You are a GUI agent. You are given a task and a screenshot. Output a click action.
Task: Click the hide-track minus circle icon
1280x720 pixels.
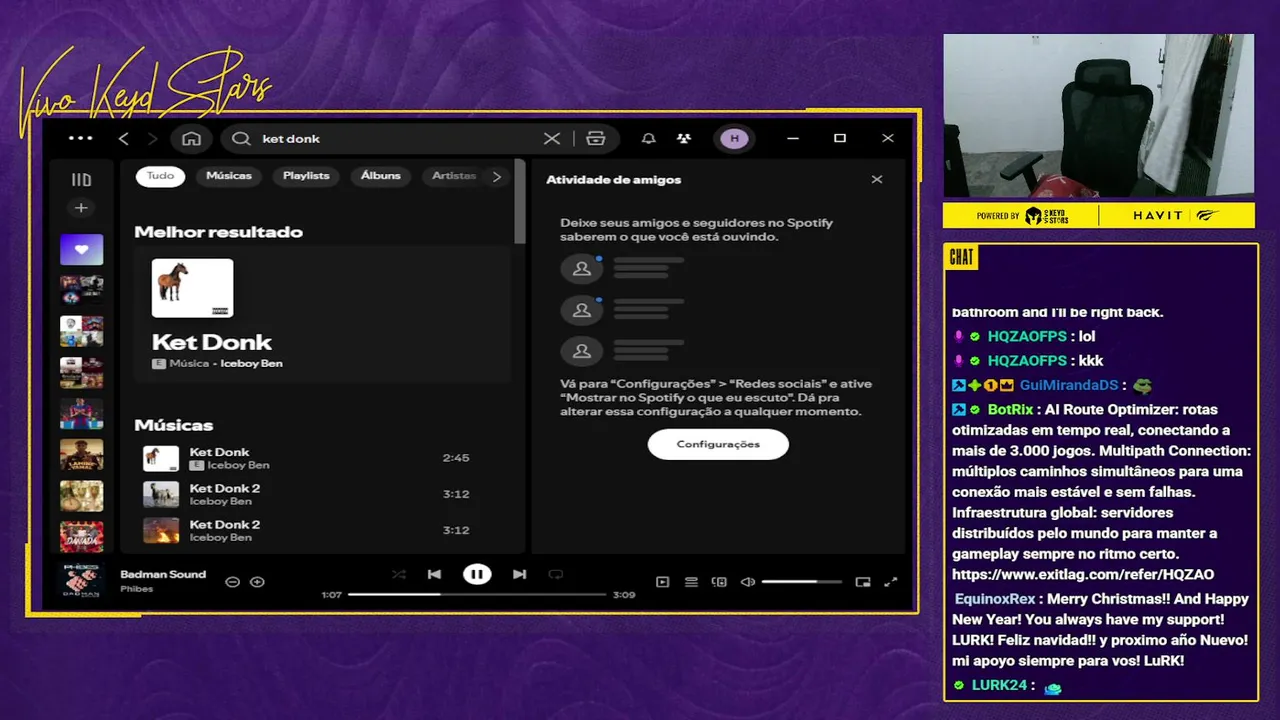click(232, 582)
